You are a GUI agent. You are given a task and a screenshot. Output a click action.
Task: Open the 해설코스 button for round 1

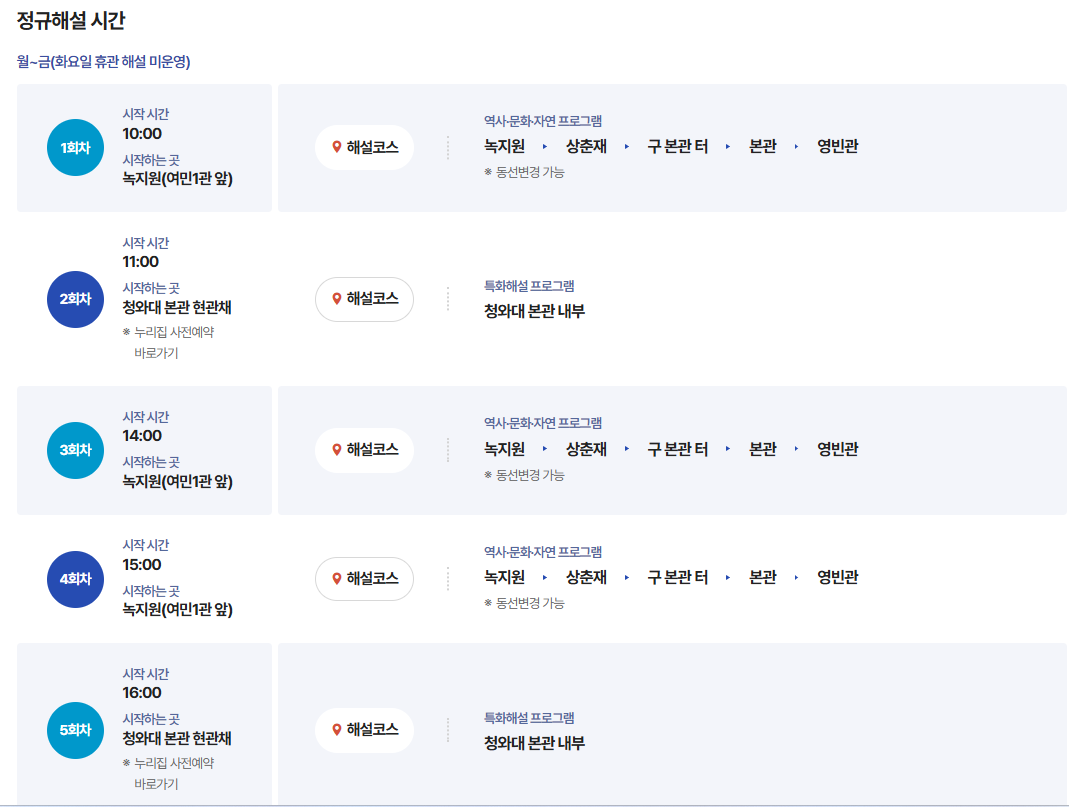364,147
